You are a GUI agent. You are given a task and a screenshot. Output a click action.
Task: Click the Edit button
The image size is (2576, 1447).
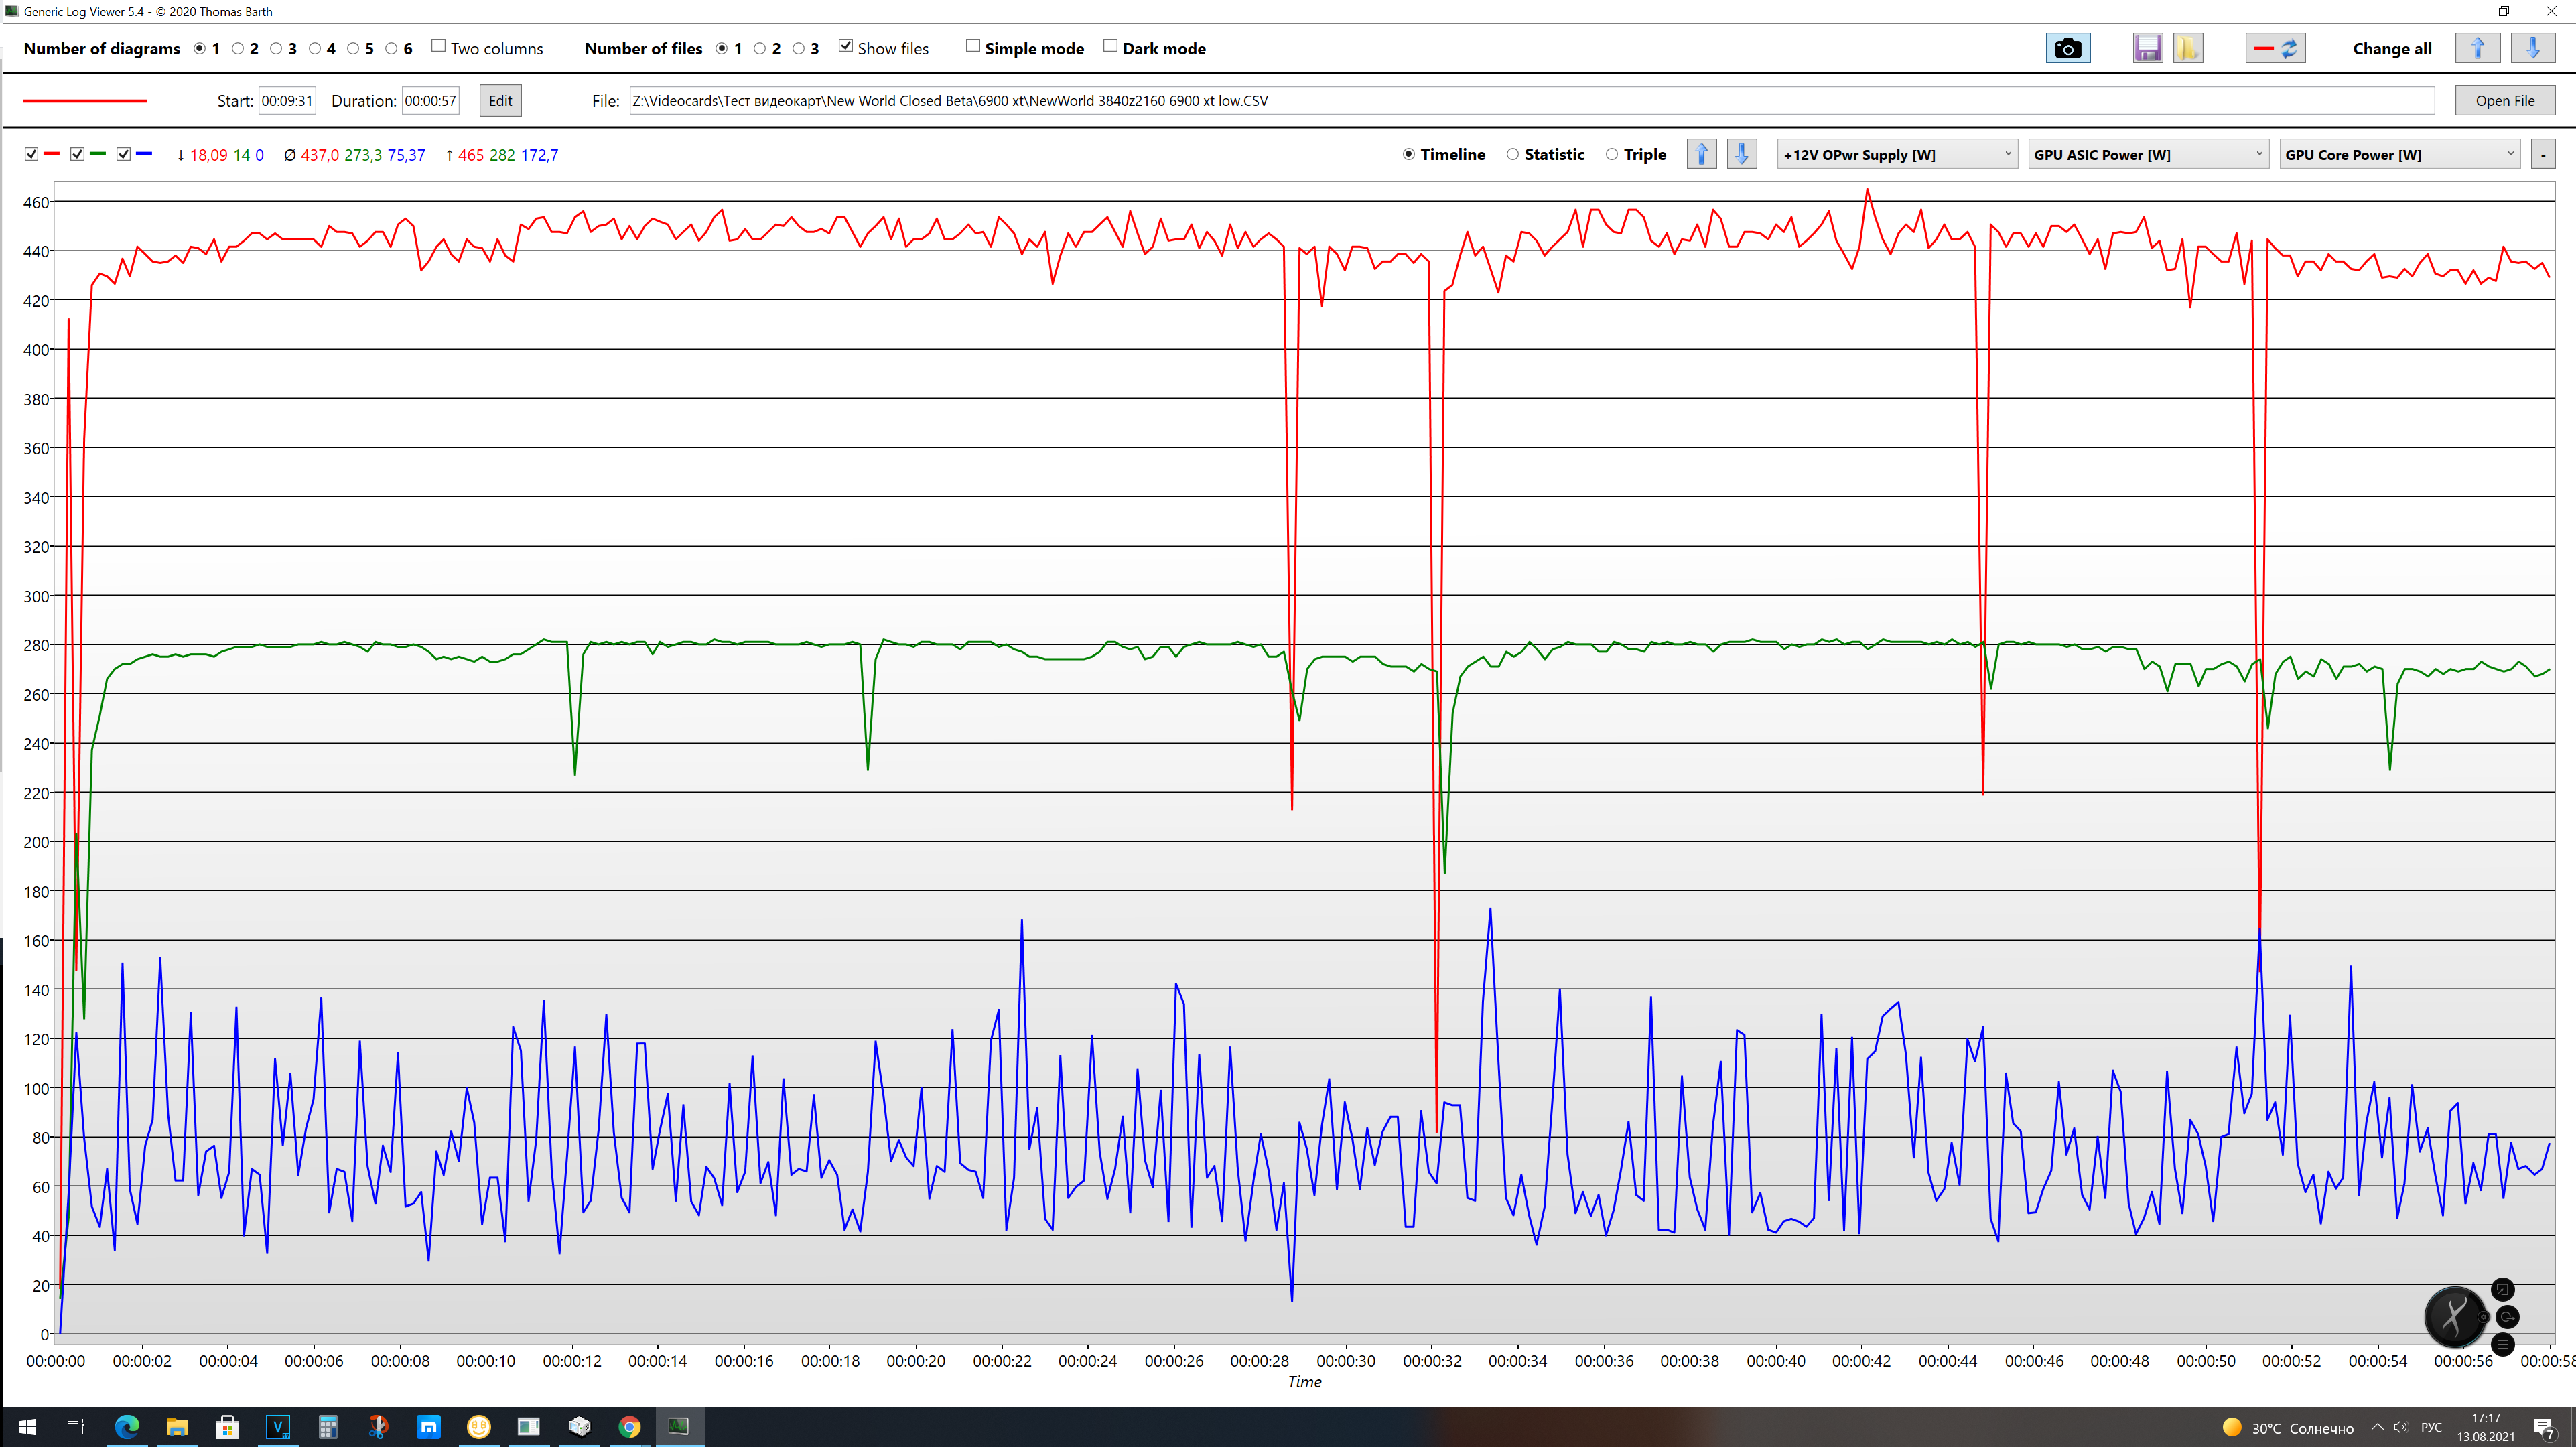(500, 100)
